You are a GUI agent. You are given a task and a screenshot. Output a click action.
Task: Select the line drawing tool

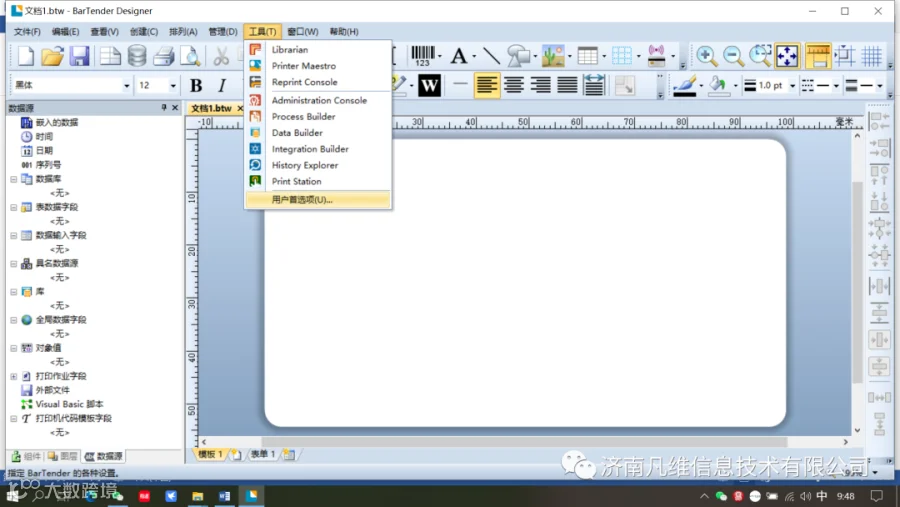[491, 56]
